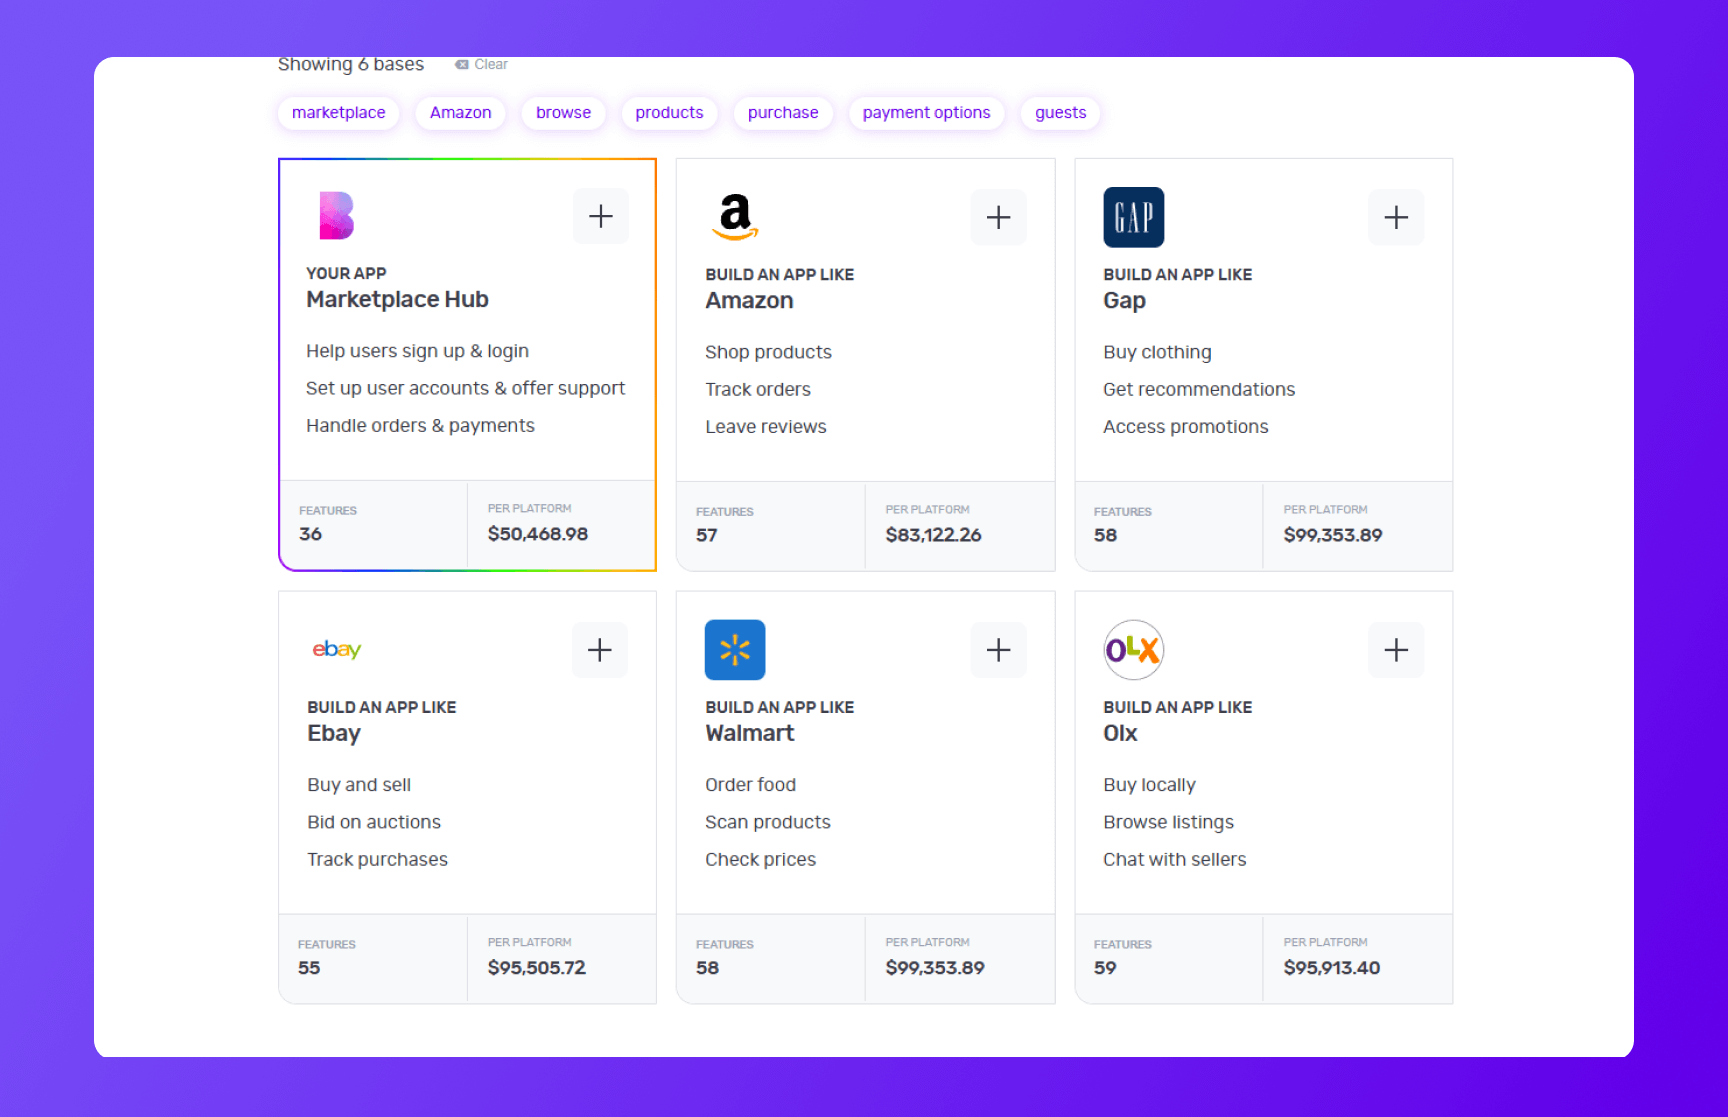Viewport: 1728px width, 1117px height.
Task: Click 'Access promotions' on Gap card
Action: 1185,426
